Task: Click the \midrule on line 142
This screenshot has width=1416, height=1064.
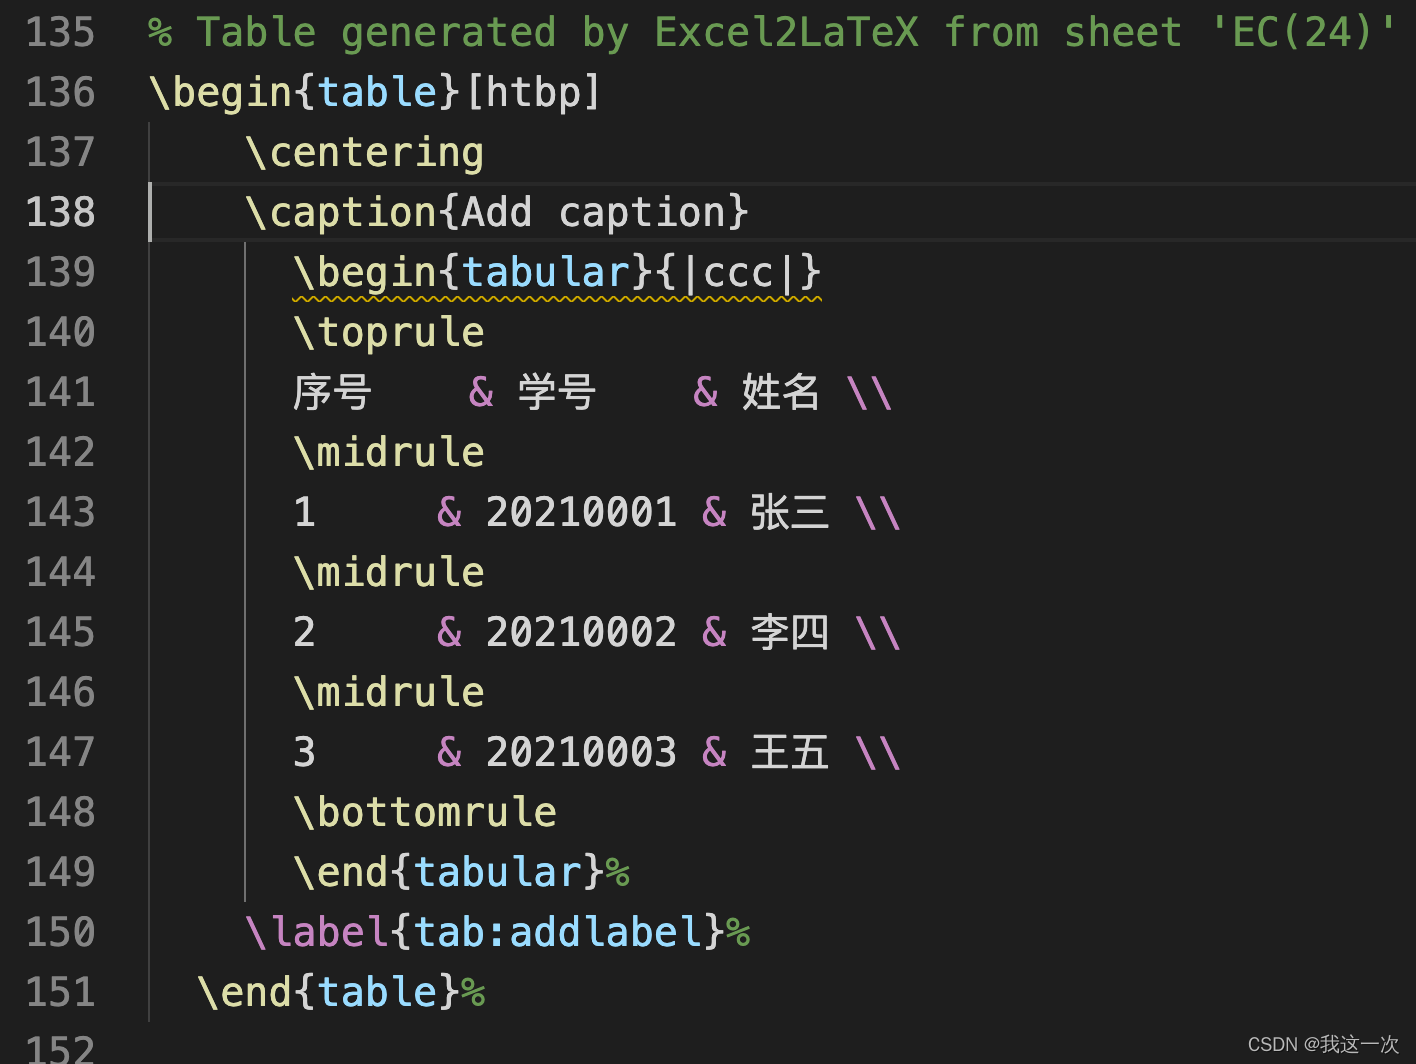Action: click(389, 452)
